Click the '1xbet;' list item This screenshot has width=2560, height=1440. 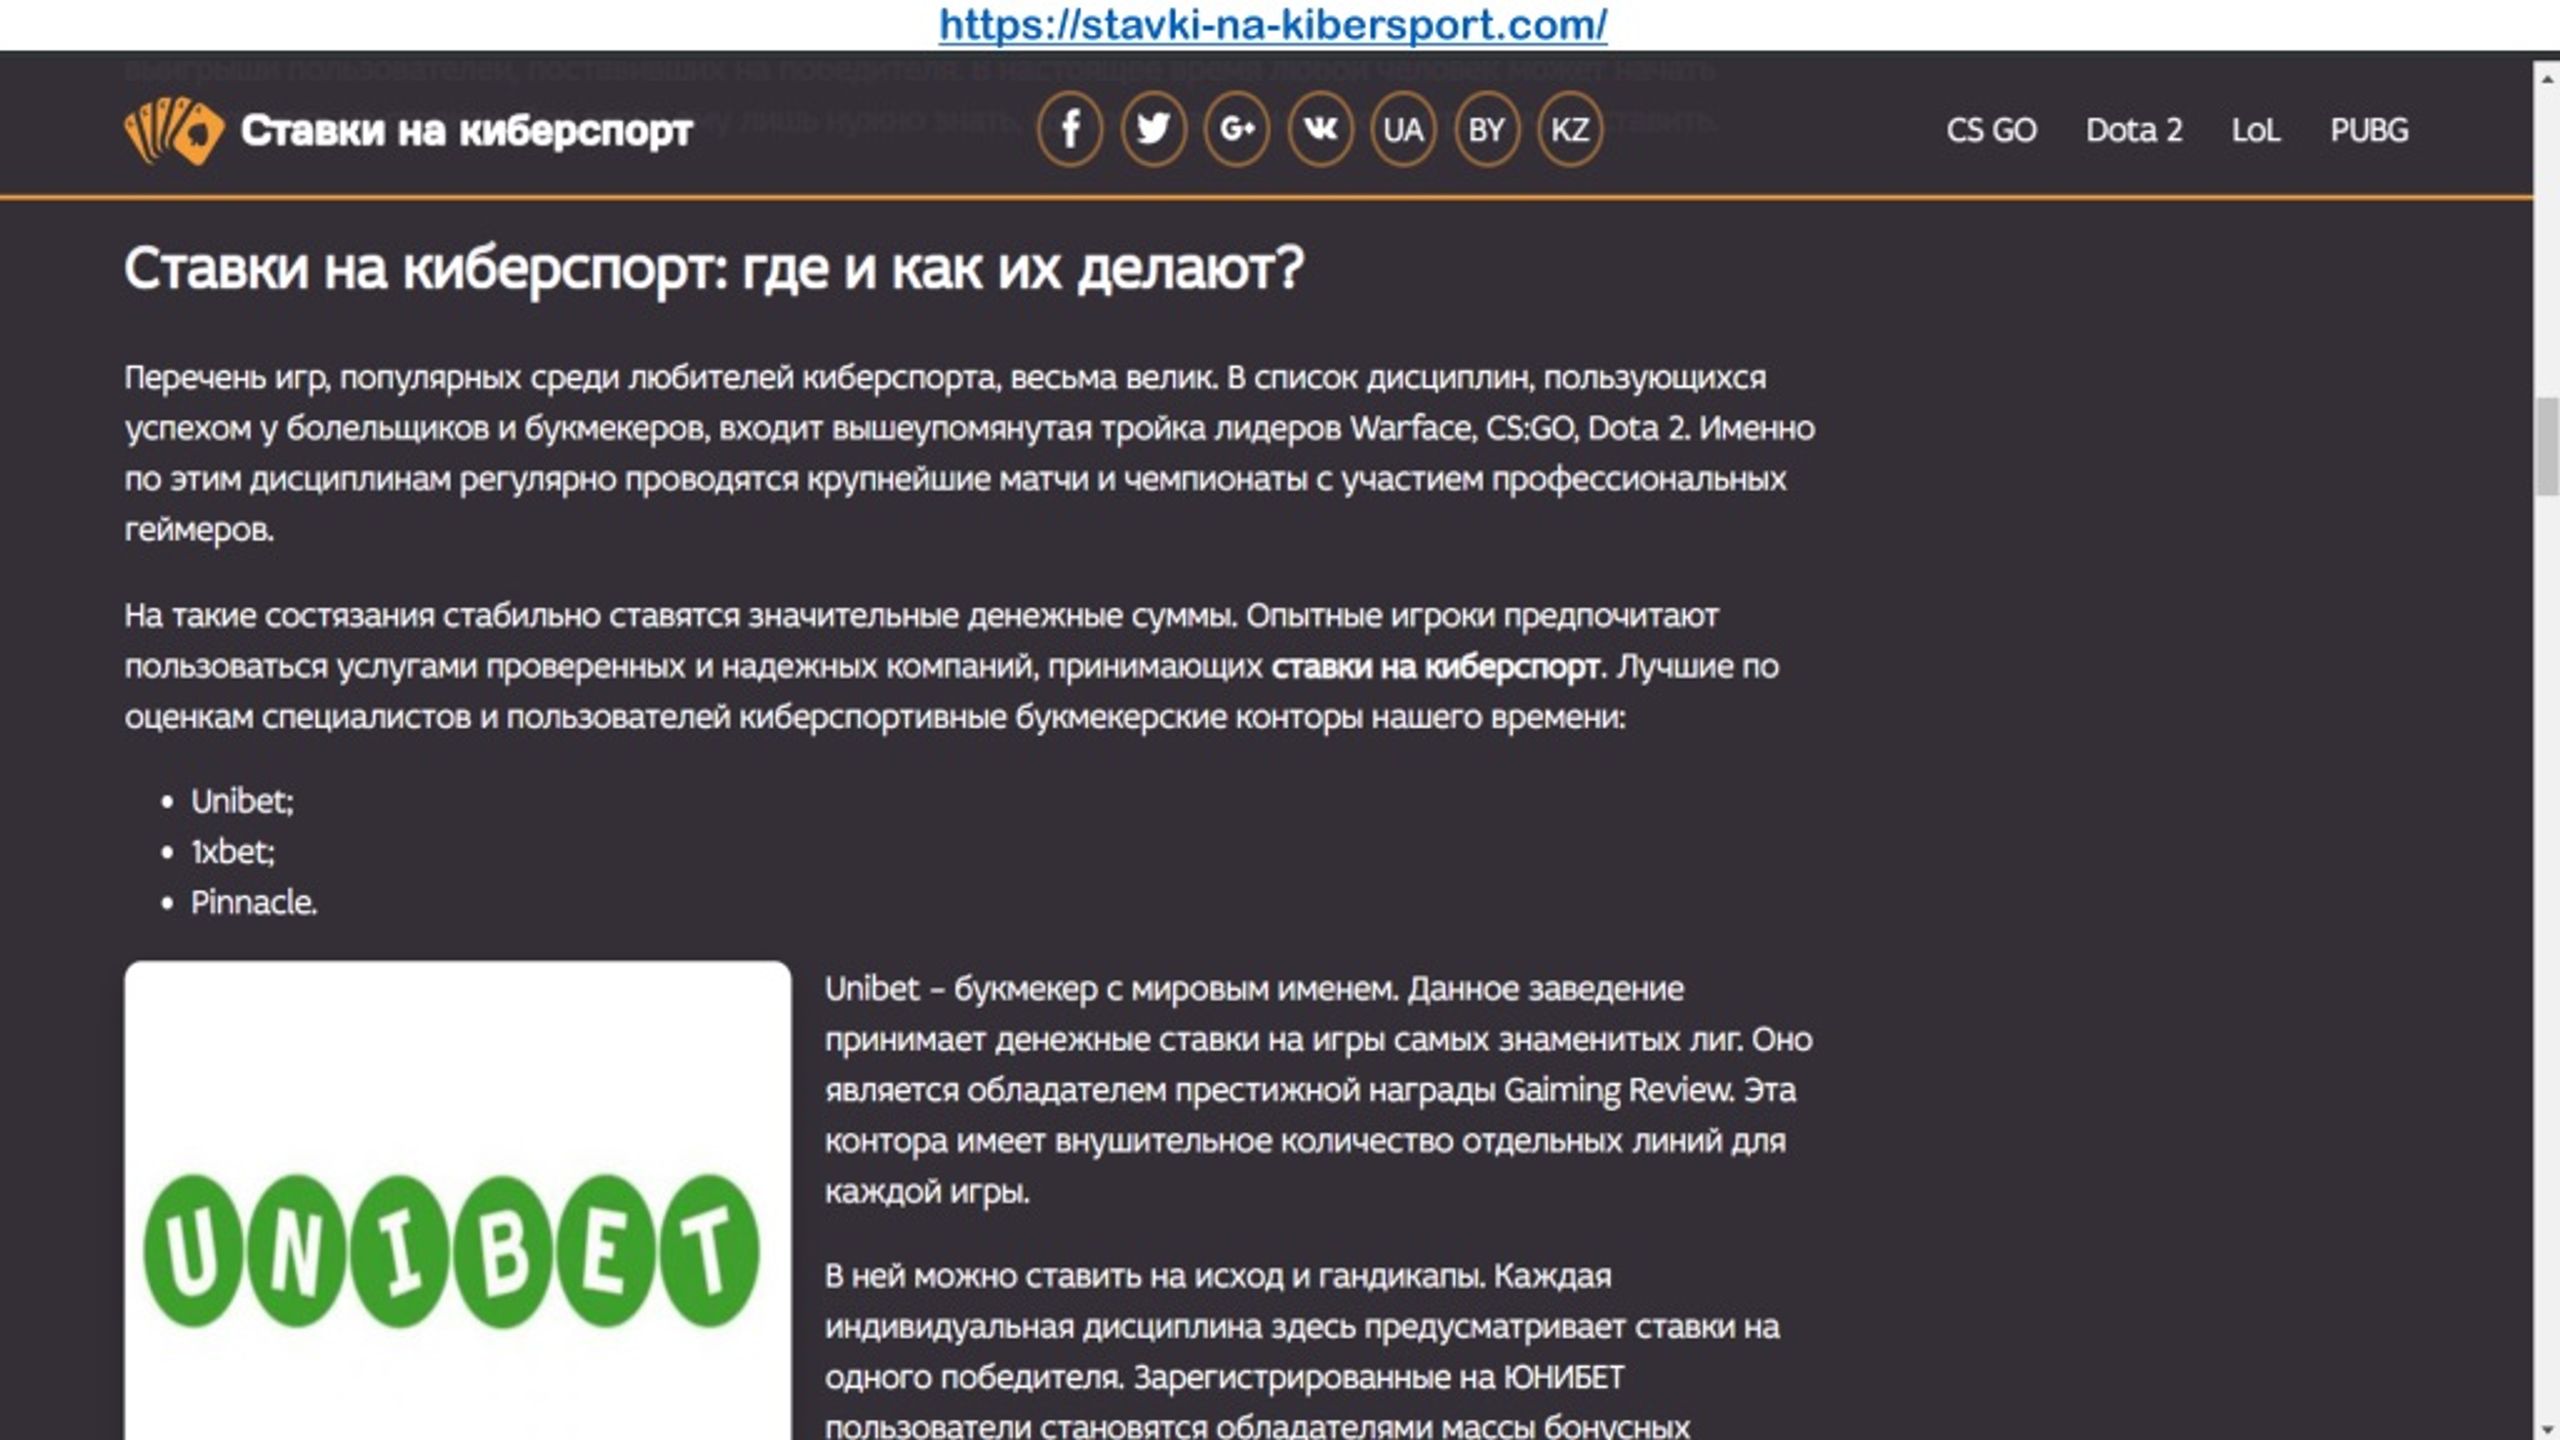[232, 852]
